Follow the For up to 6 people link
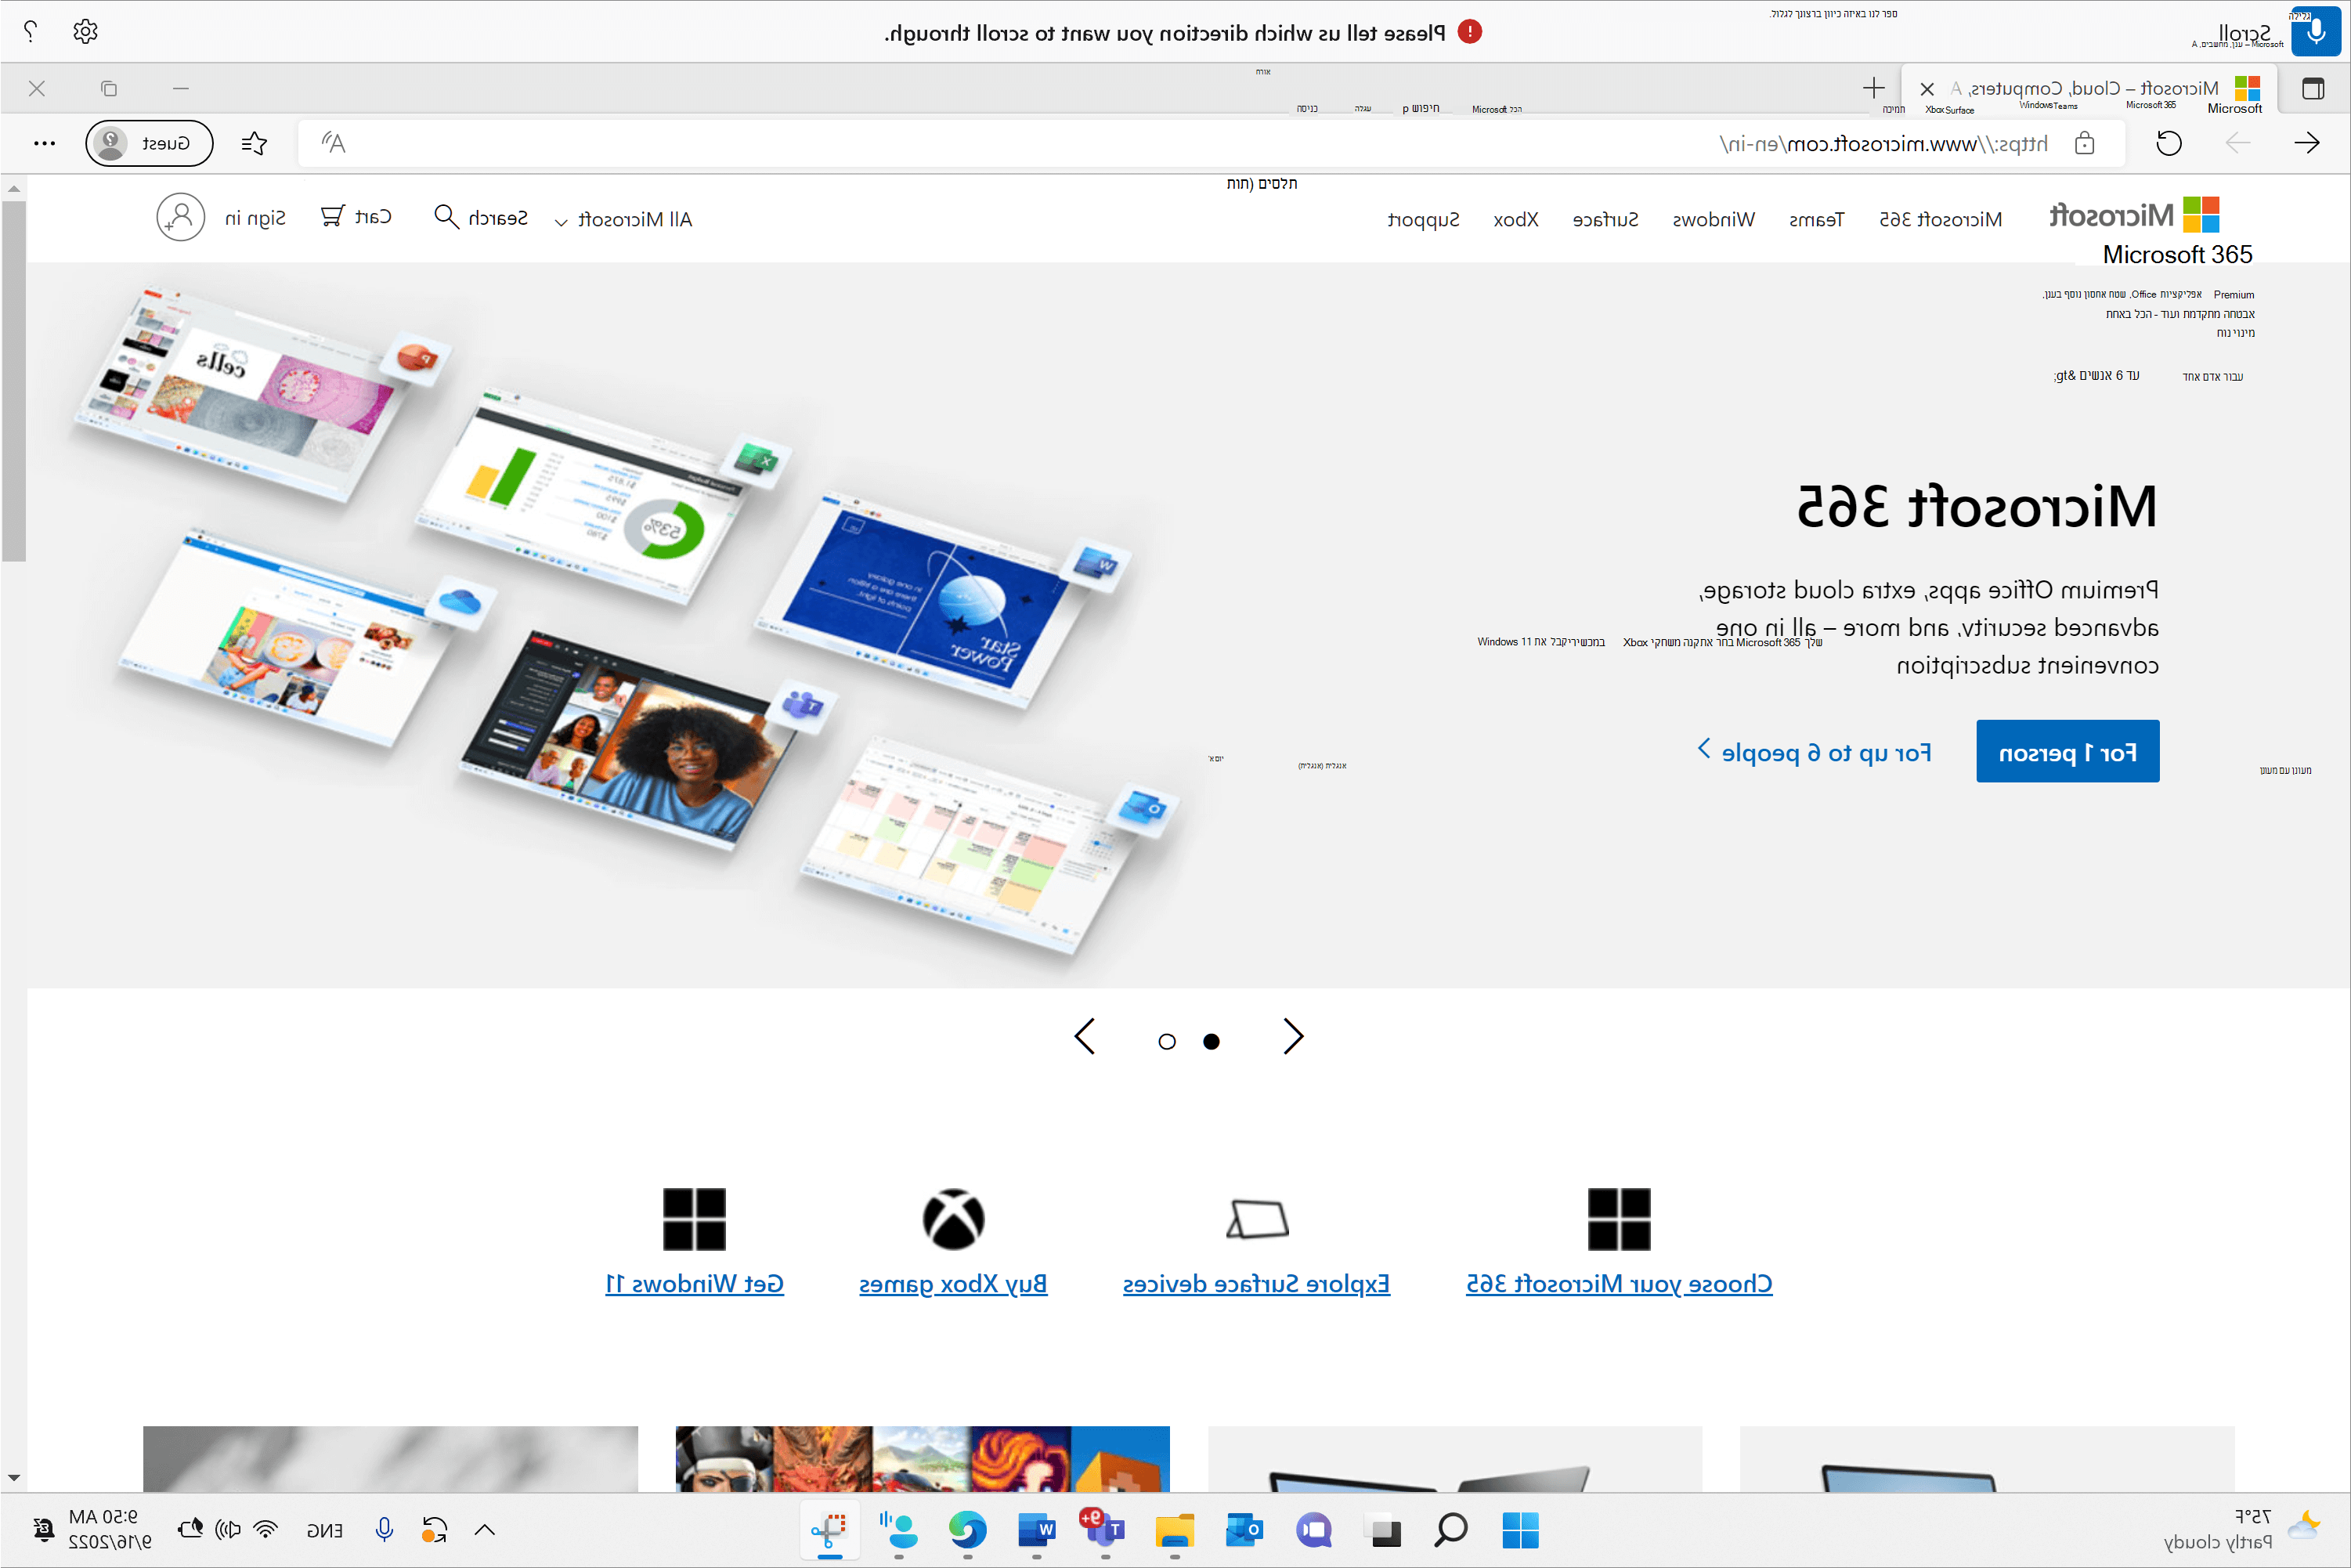2351x1568 pixels. 1814,752
